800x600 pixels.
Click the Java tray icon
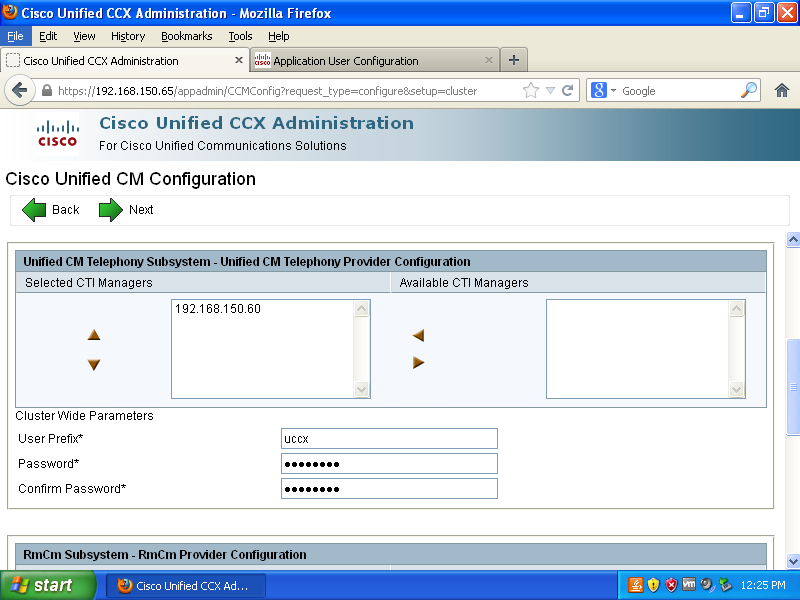pyautogui.click(x=635, y=585)
